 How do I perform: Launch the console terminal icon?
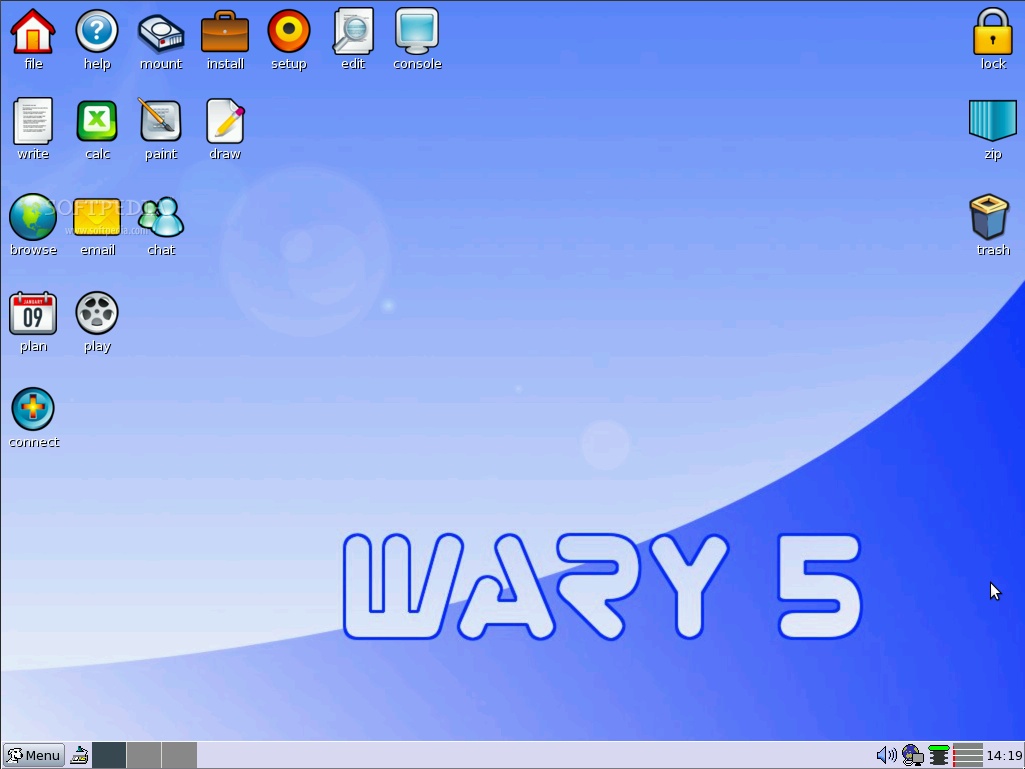[417, 32]
